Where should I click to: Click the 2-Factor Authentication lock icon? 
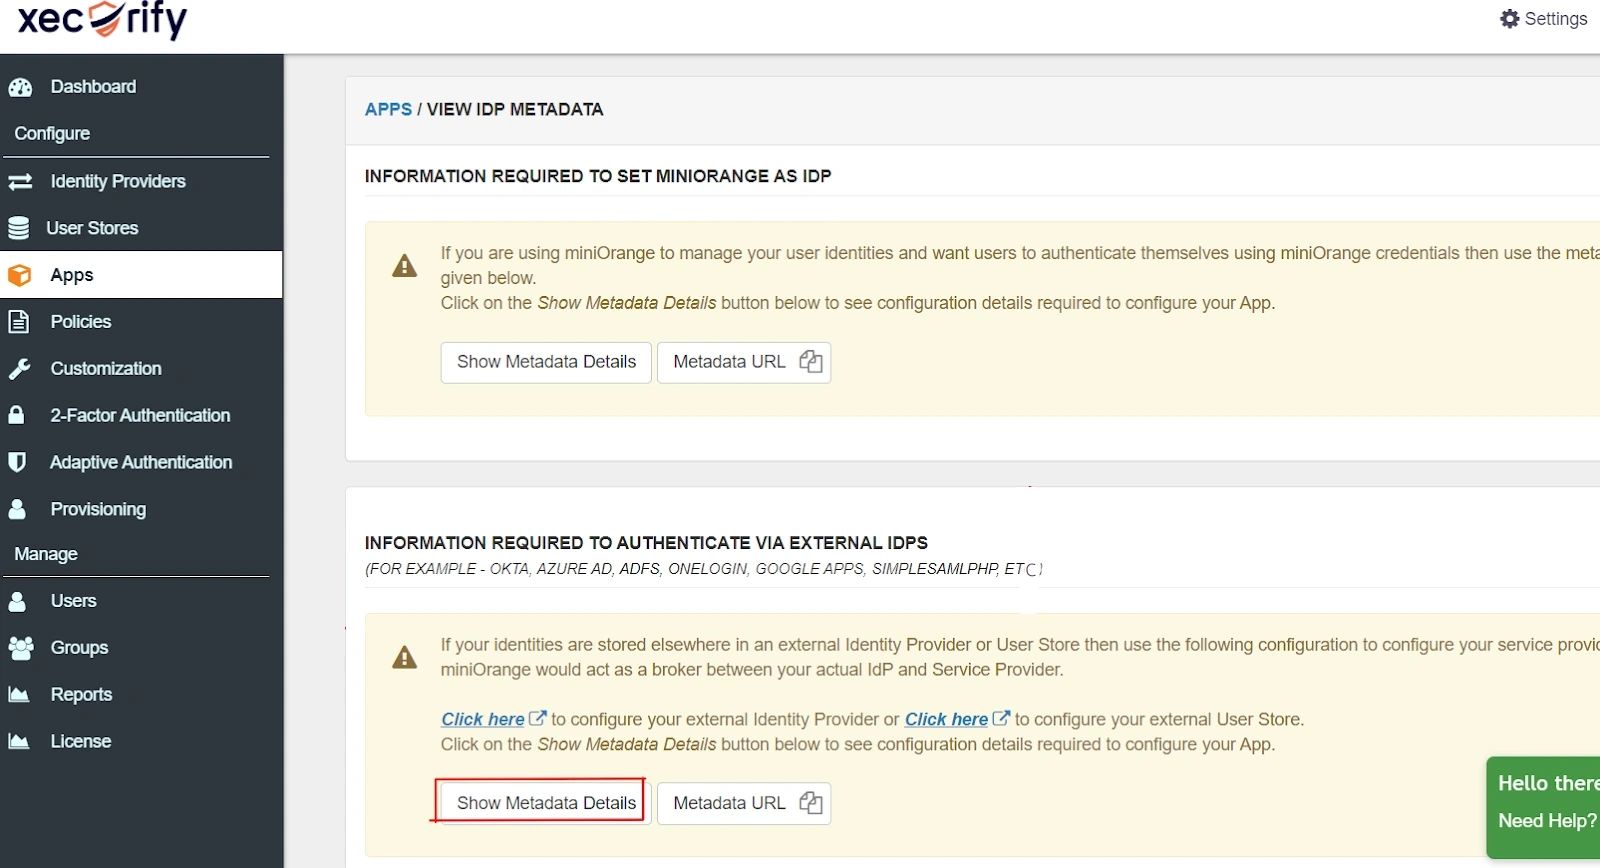click(x=17, y=415)
